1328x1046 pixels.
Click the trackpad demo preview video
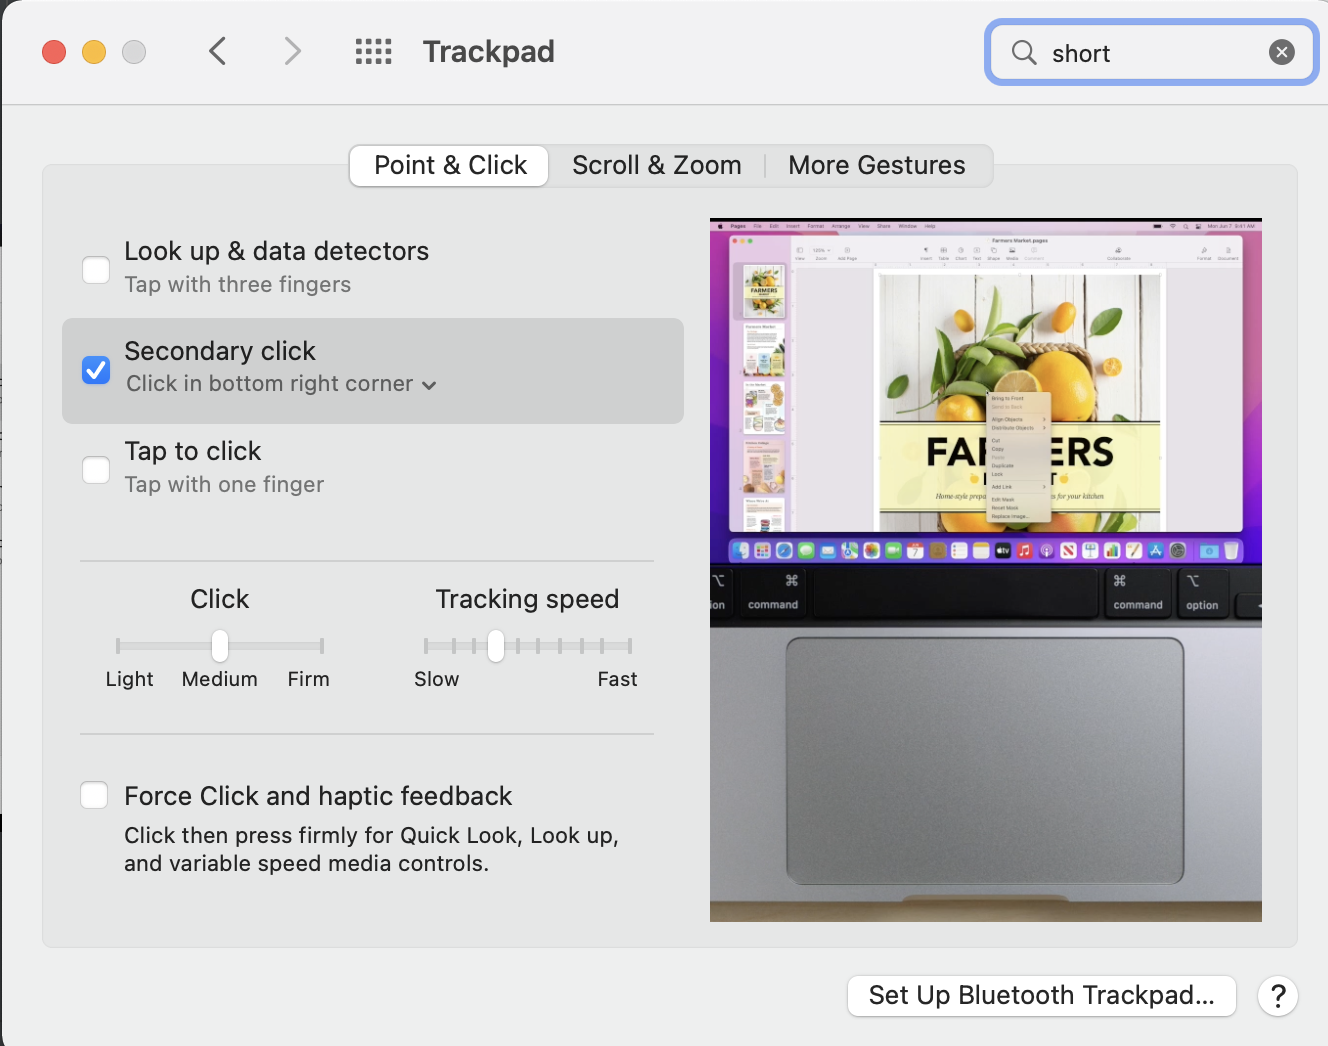(986, 570)
